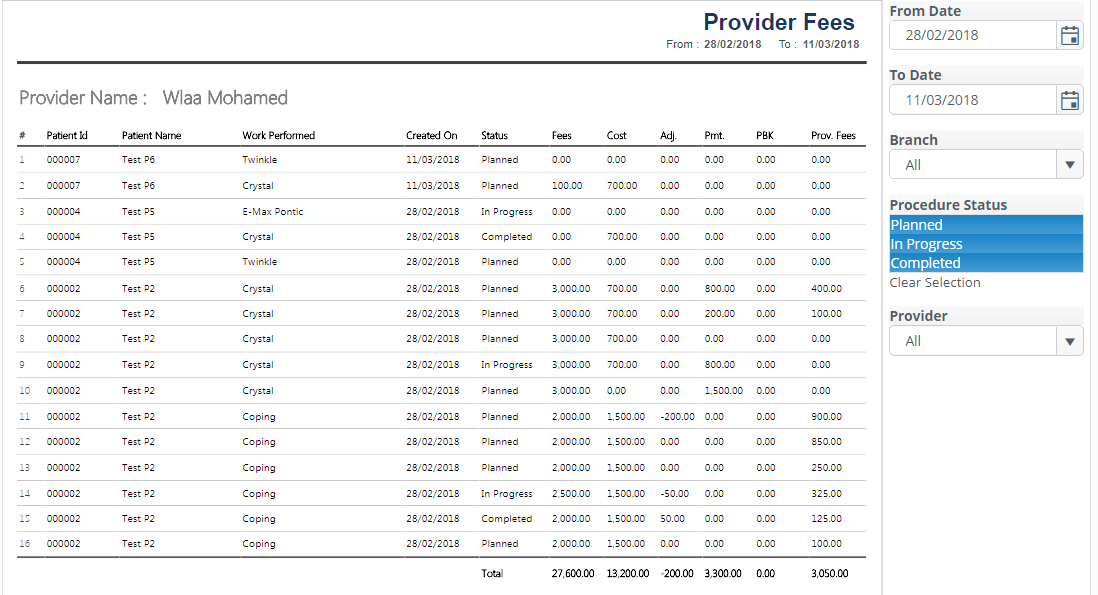
Task: Click the total Prov. Fees value 3,050.00
Action: click(829, 574)
